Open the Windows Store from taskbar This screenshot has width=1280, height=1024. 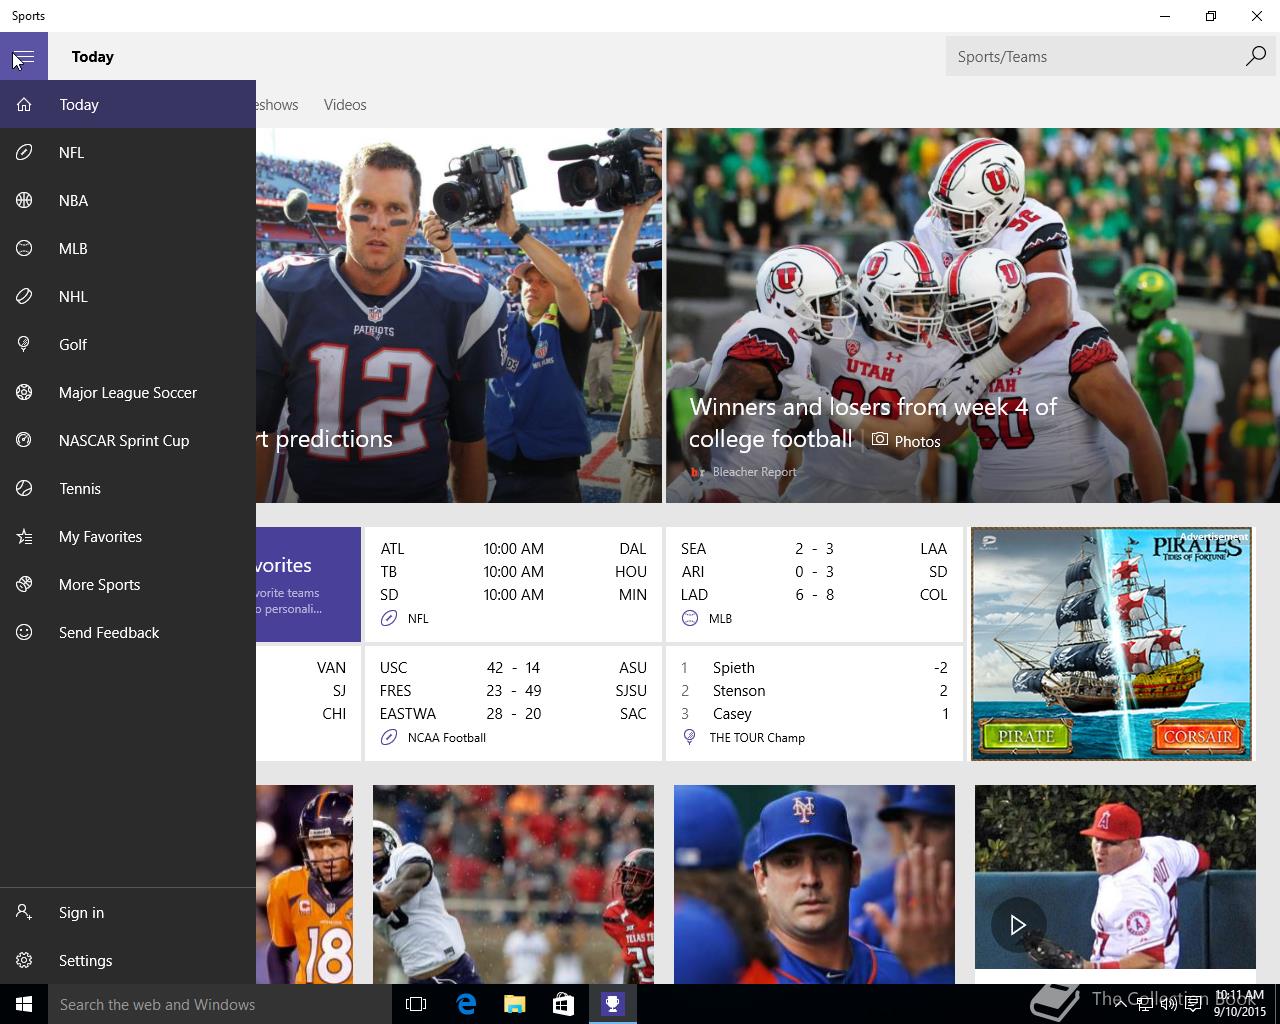pos(564,1004)
